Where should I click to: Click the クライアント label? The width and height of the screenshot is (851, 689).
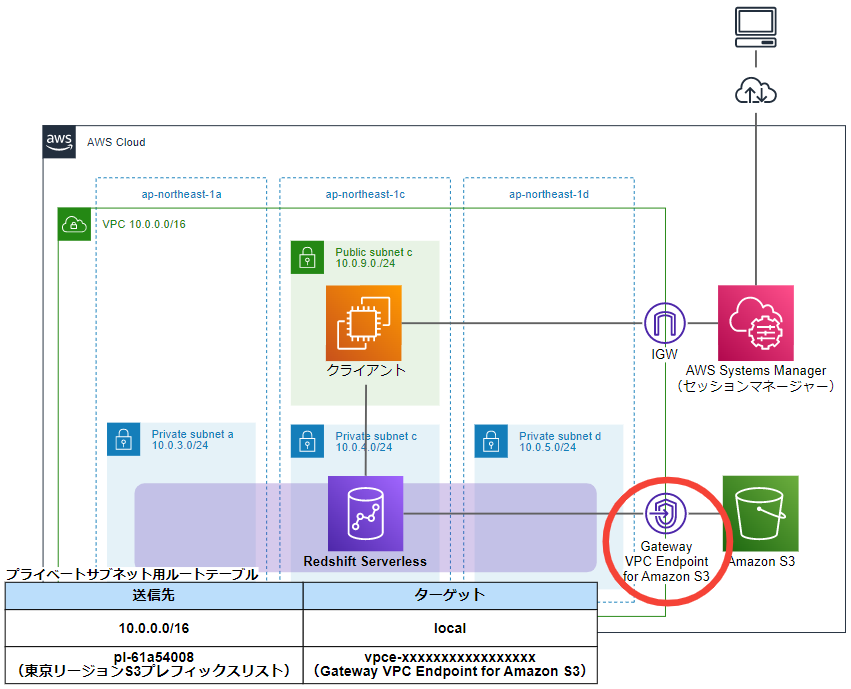pos(366,371)
